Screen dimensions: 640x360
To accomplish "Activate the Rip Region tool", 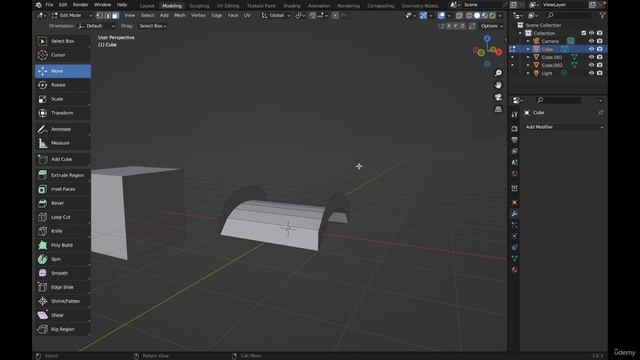I will pyautogui.click(x=63, y=329).
